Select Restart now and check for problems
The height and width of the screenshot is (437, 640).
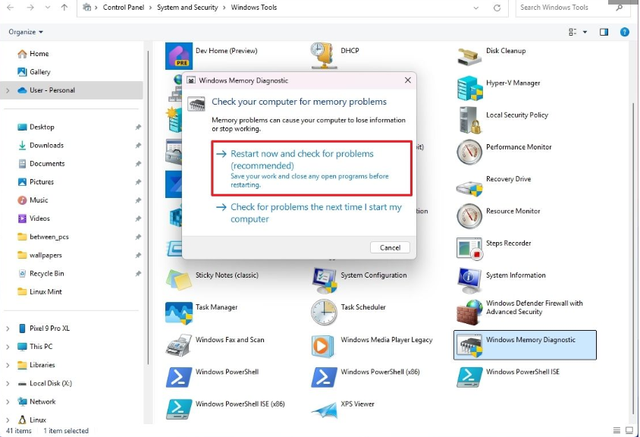pyautogui.click(x=311, y=168)
